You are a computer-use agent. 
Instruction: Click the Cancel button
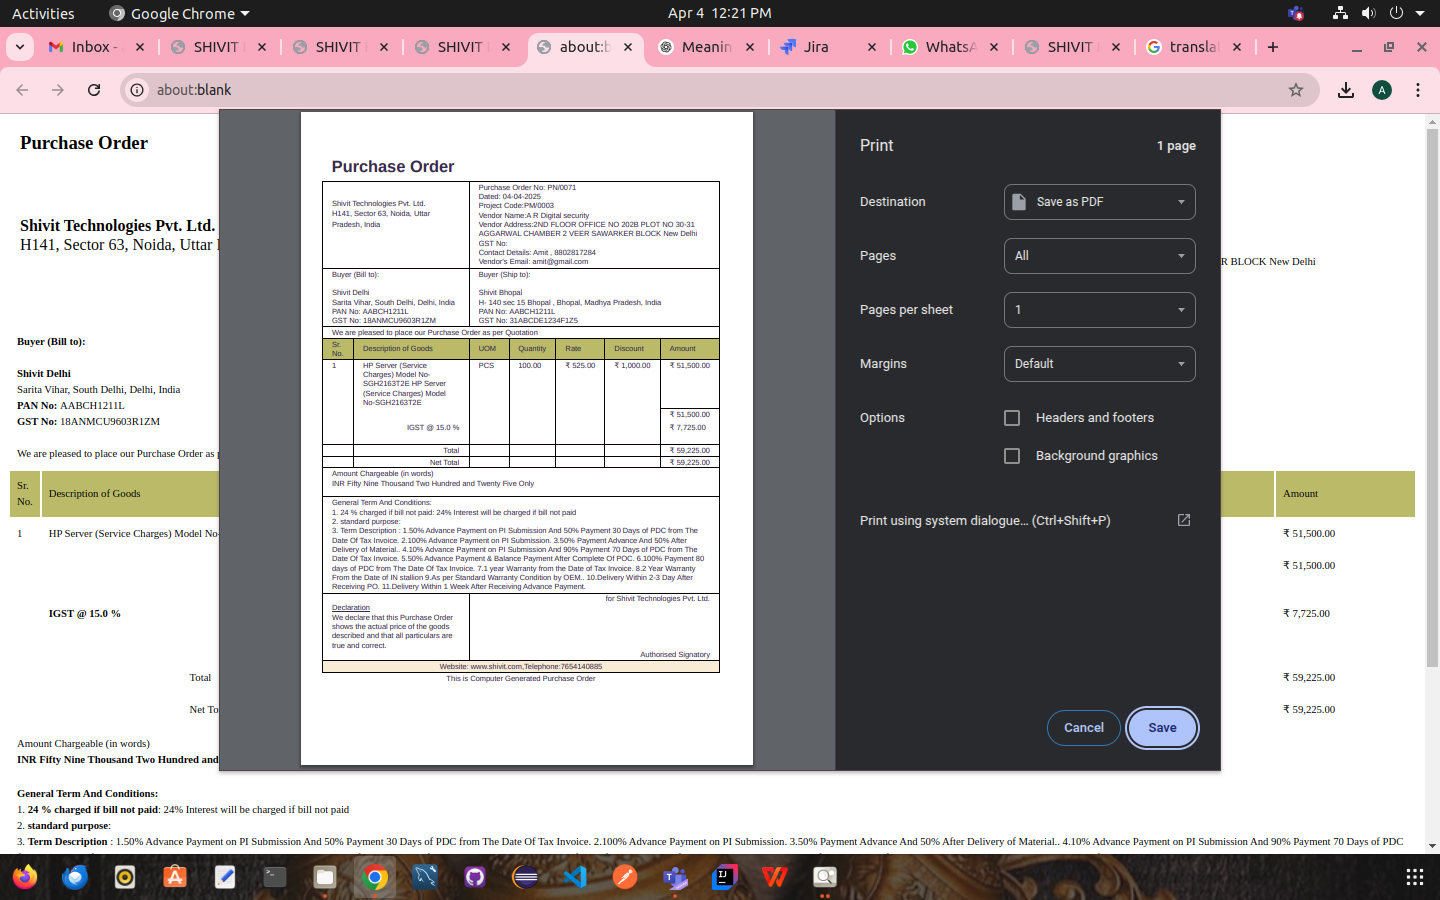(1084, 728)
